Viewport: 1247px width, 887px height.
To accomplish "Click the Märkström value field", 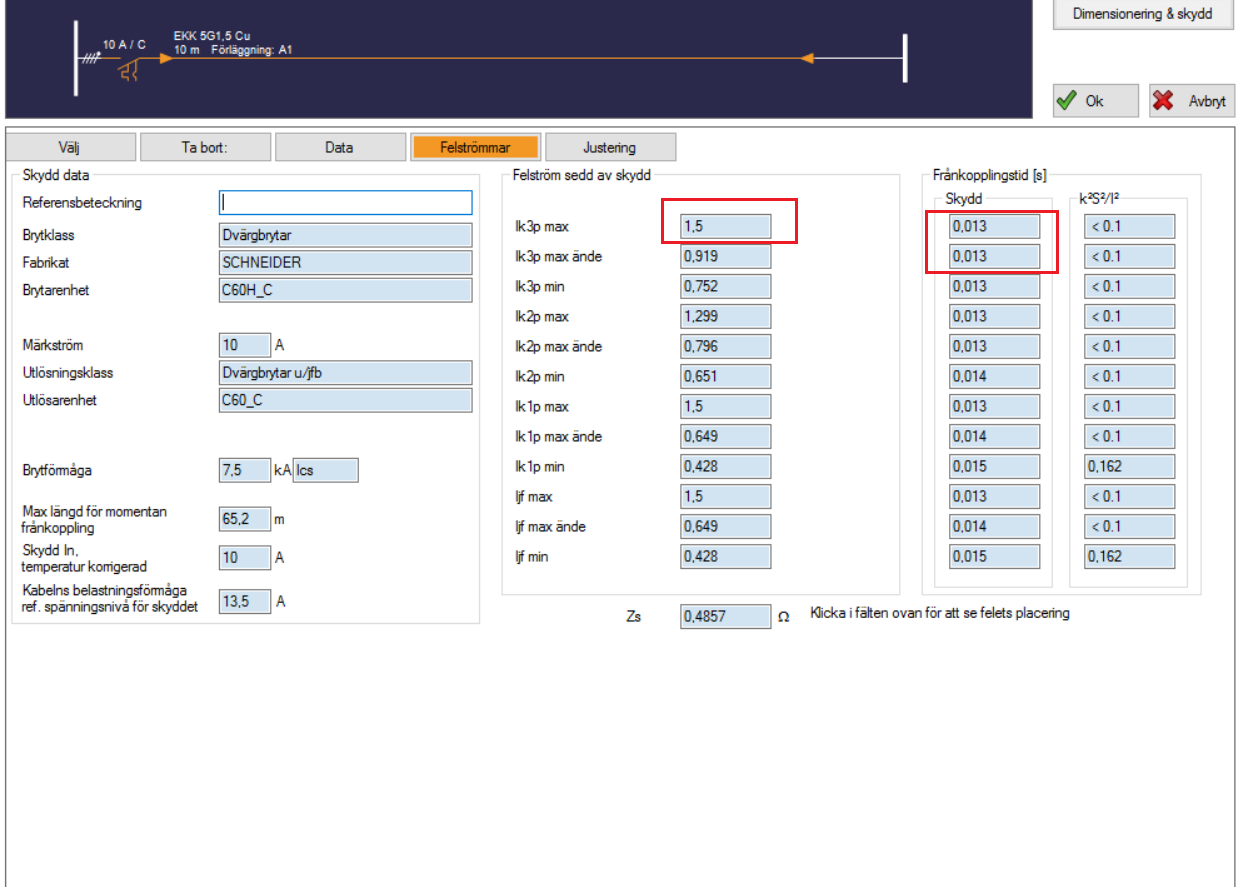I will tap(244, 345).
